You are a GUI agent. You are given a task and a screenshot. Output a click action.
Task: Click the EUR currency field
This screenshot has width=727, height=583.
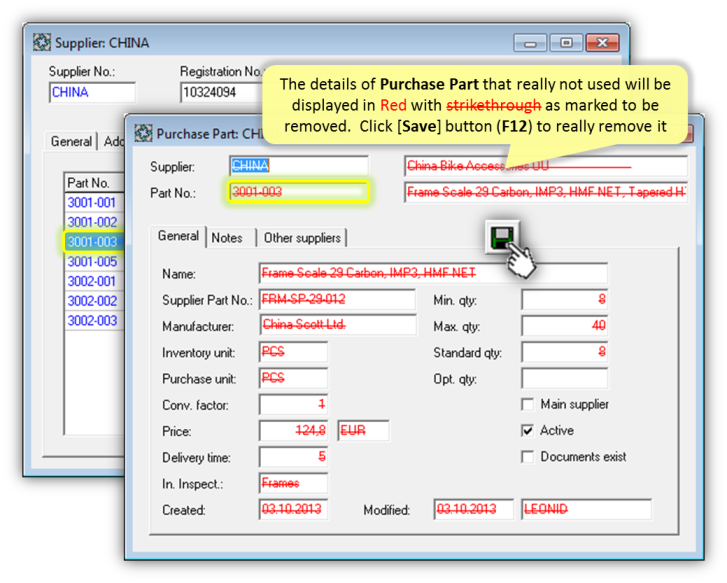(364, 431)
